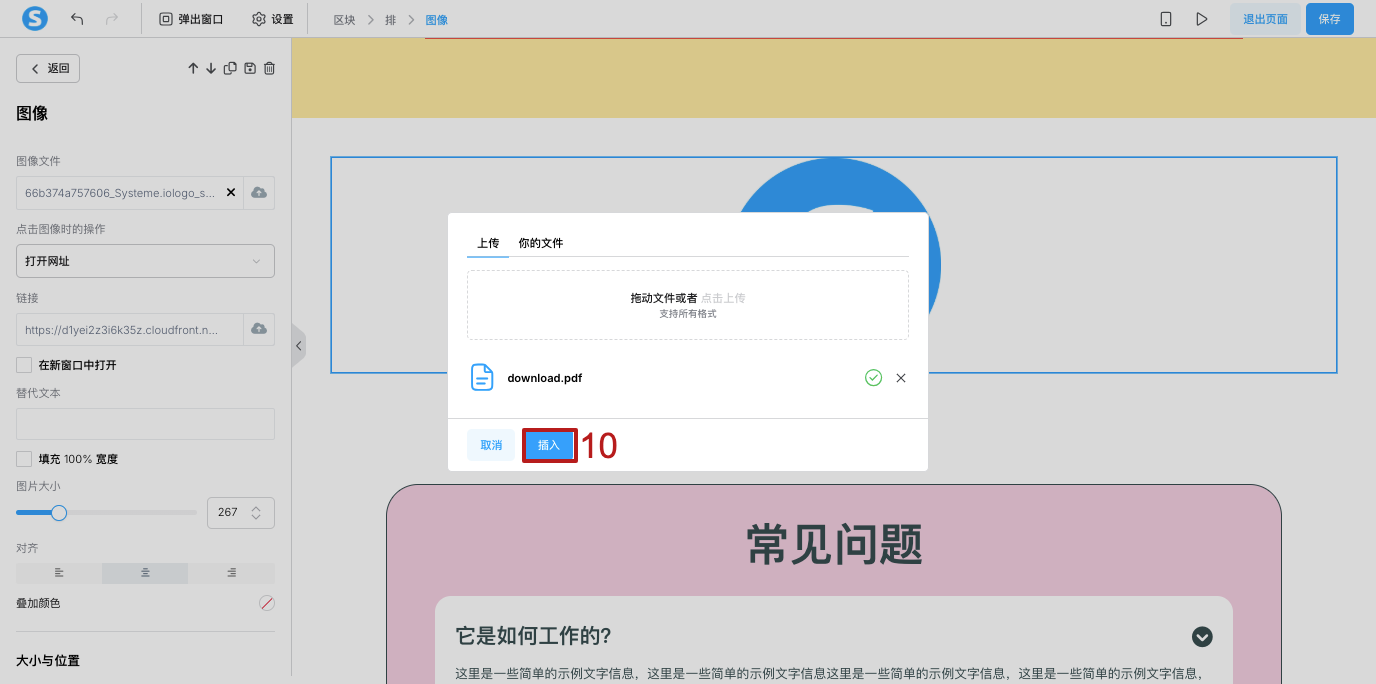Click the 插入 insert button
1376x684 pixels.
549,445
